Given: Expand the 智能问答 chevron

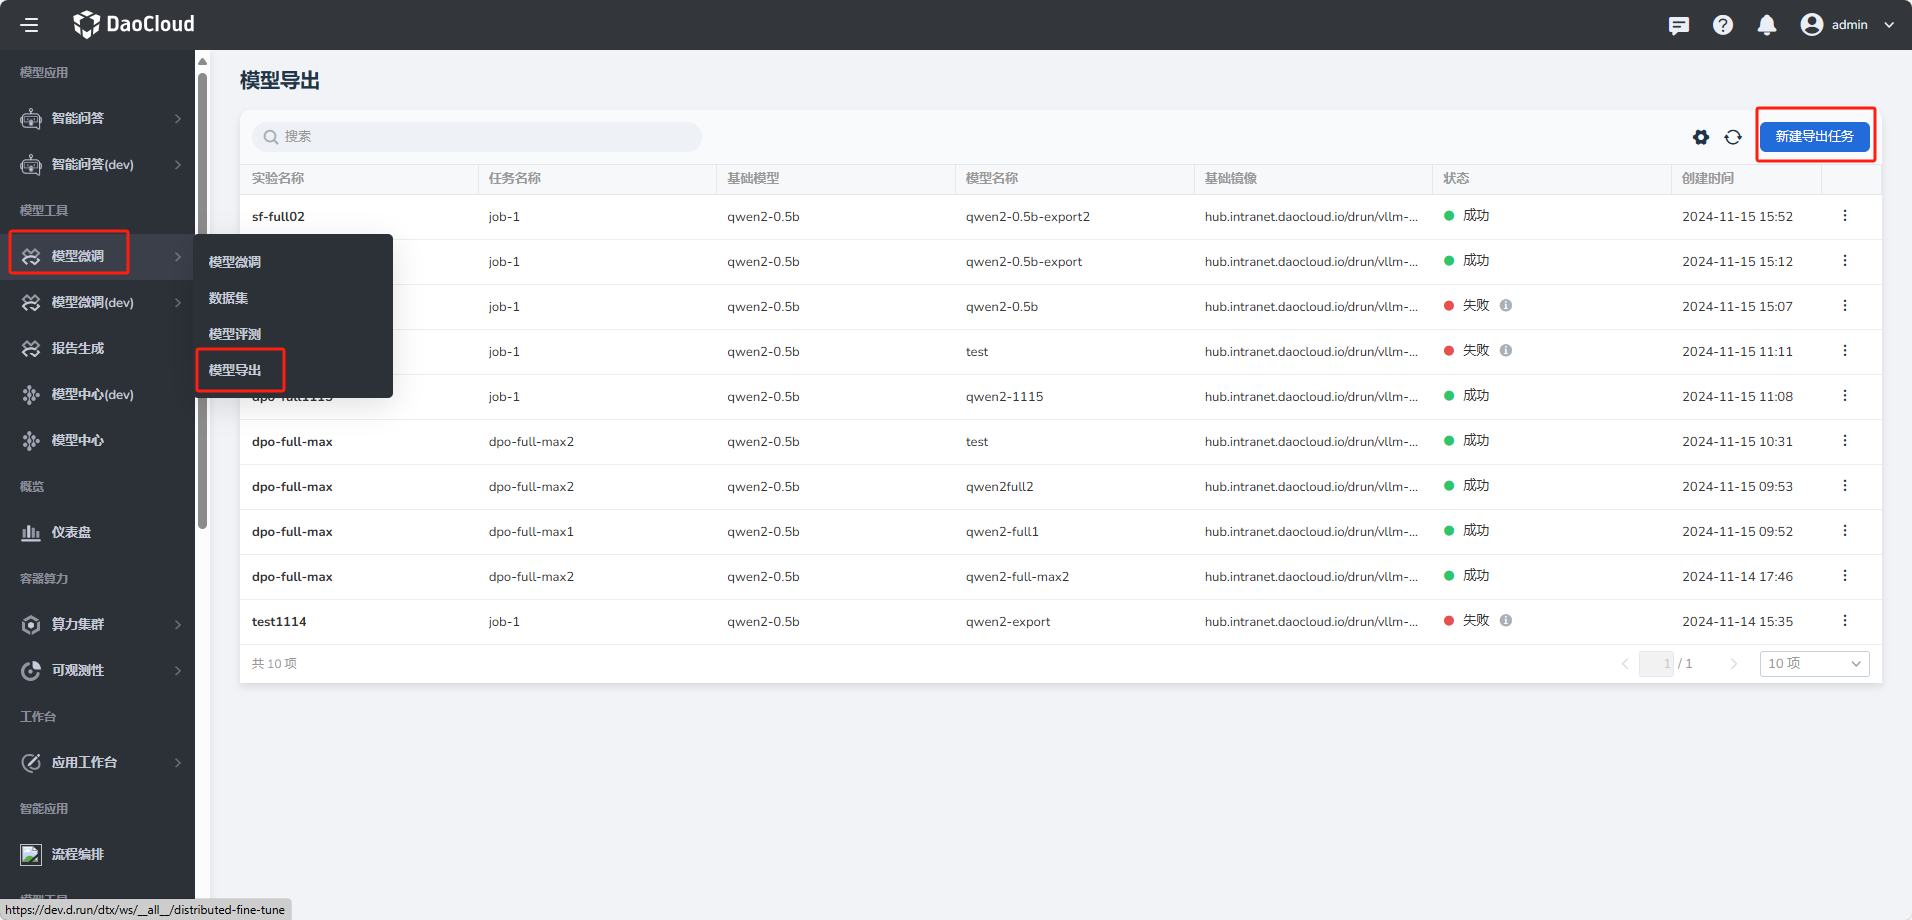Looking at the screenshot, I should click(178, 119).
